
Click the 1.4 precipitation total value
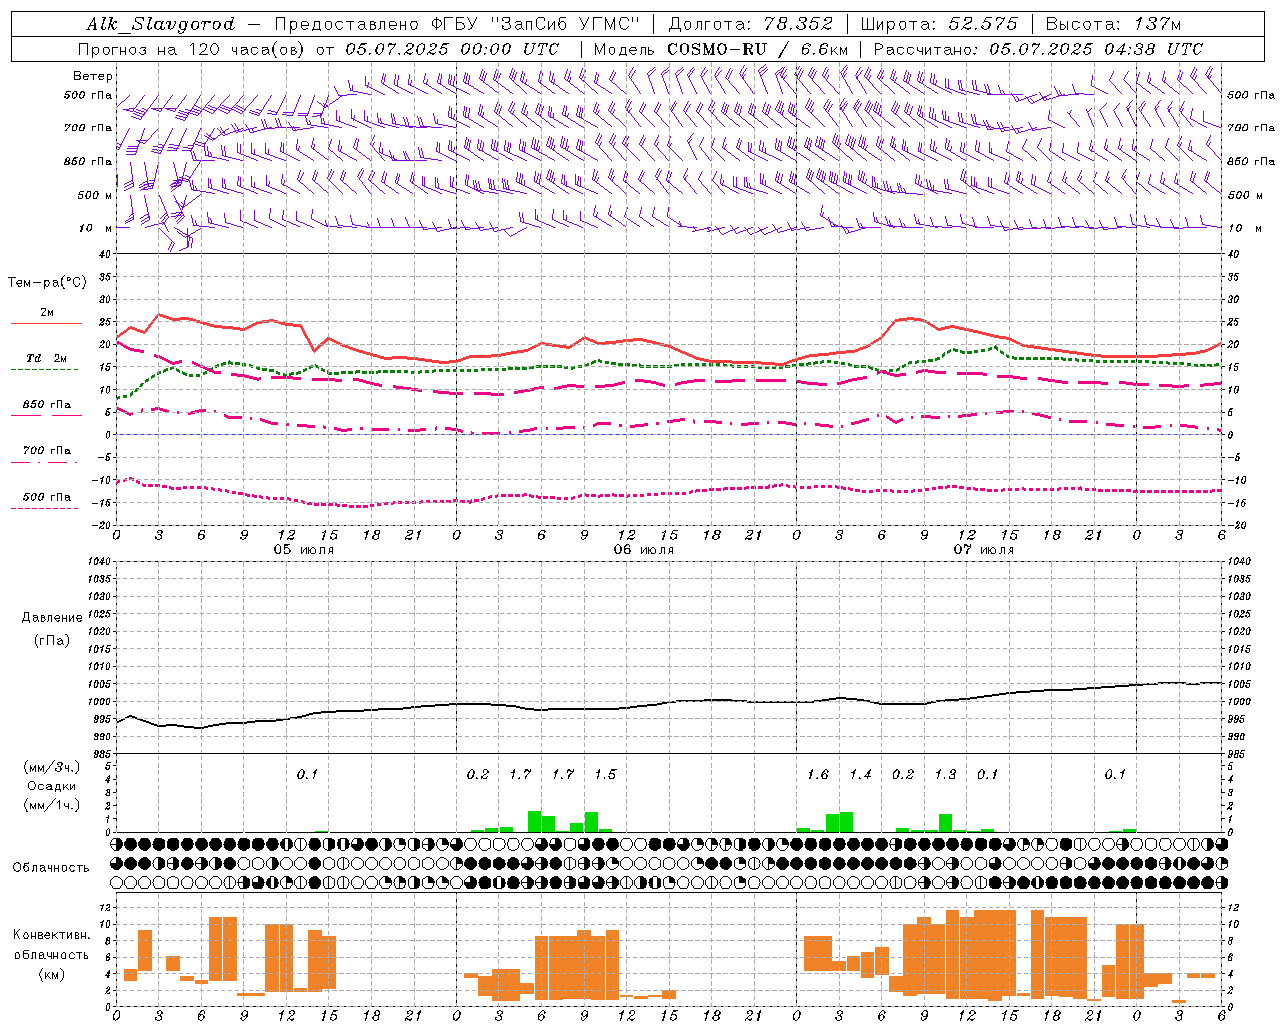[x=860, y=774]
